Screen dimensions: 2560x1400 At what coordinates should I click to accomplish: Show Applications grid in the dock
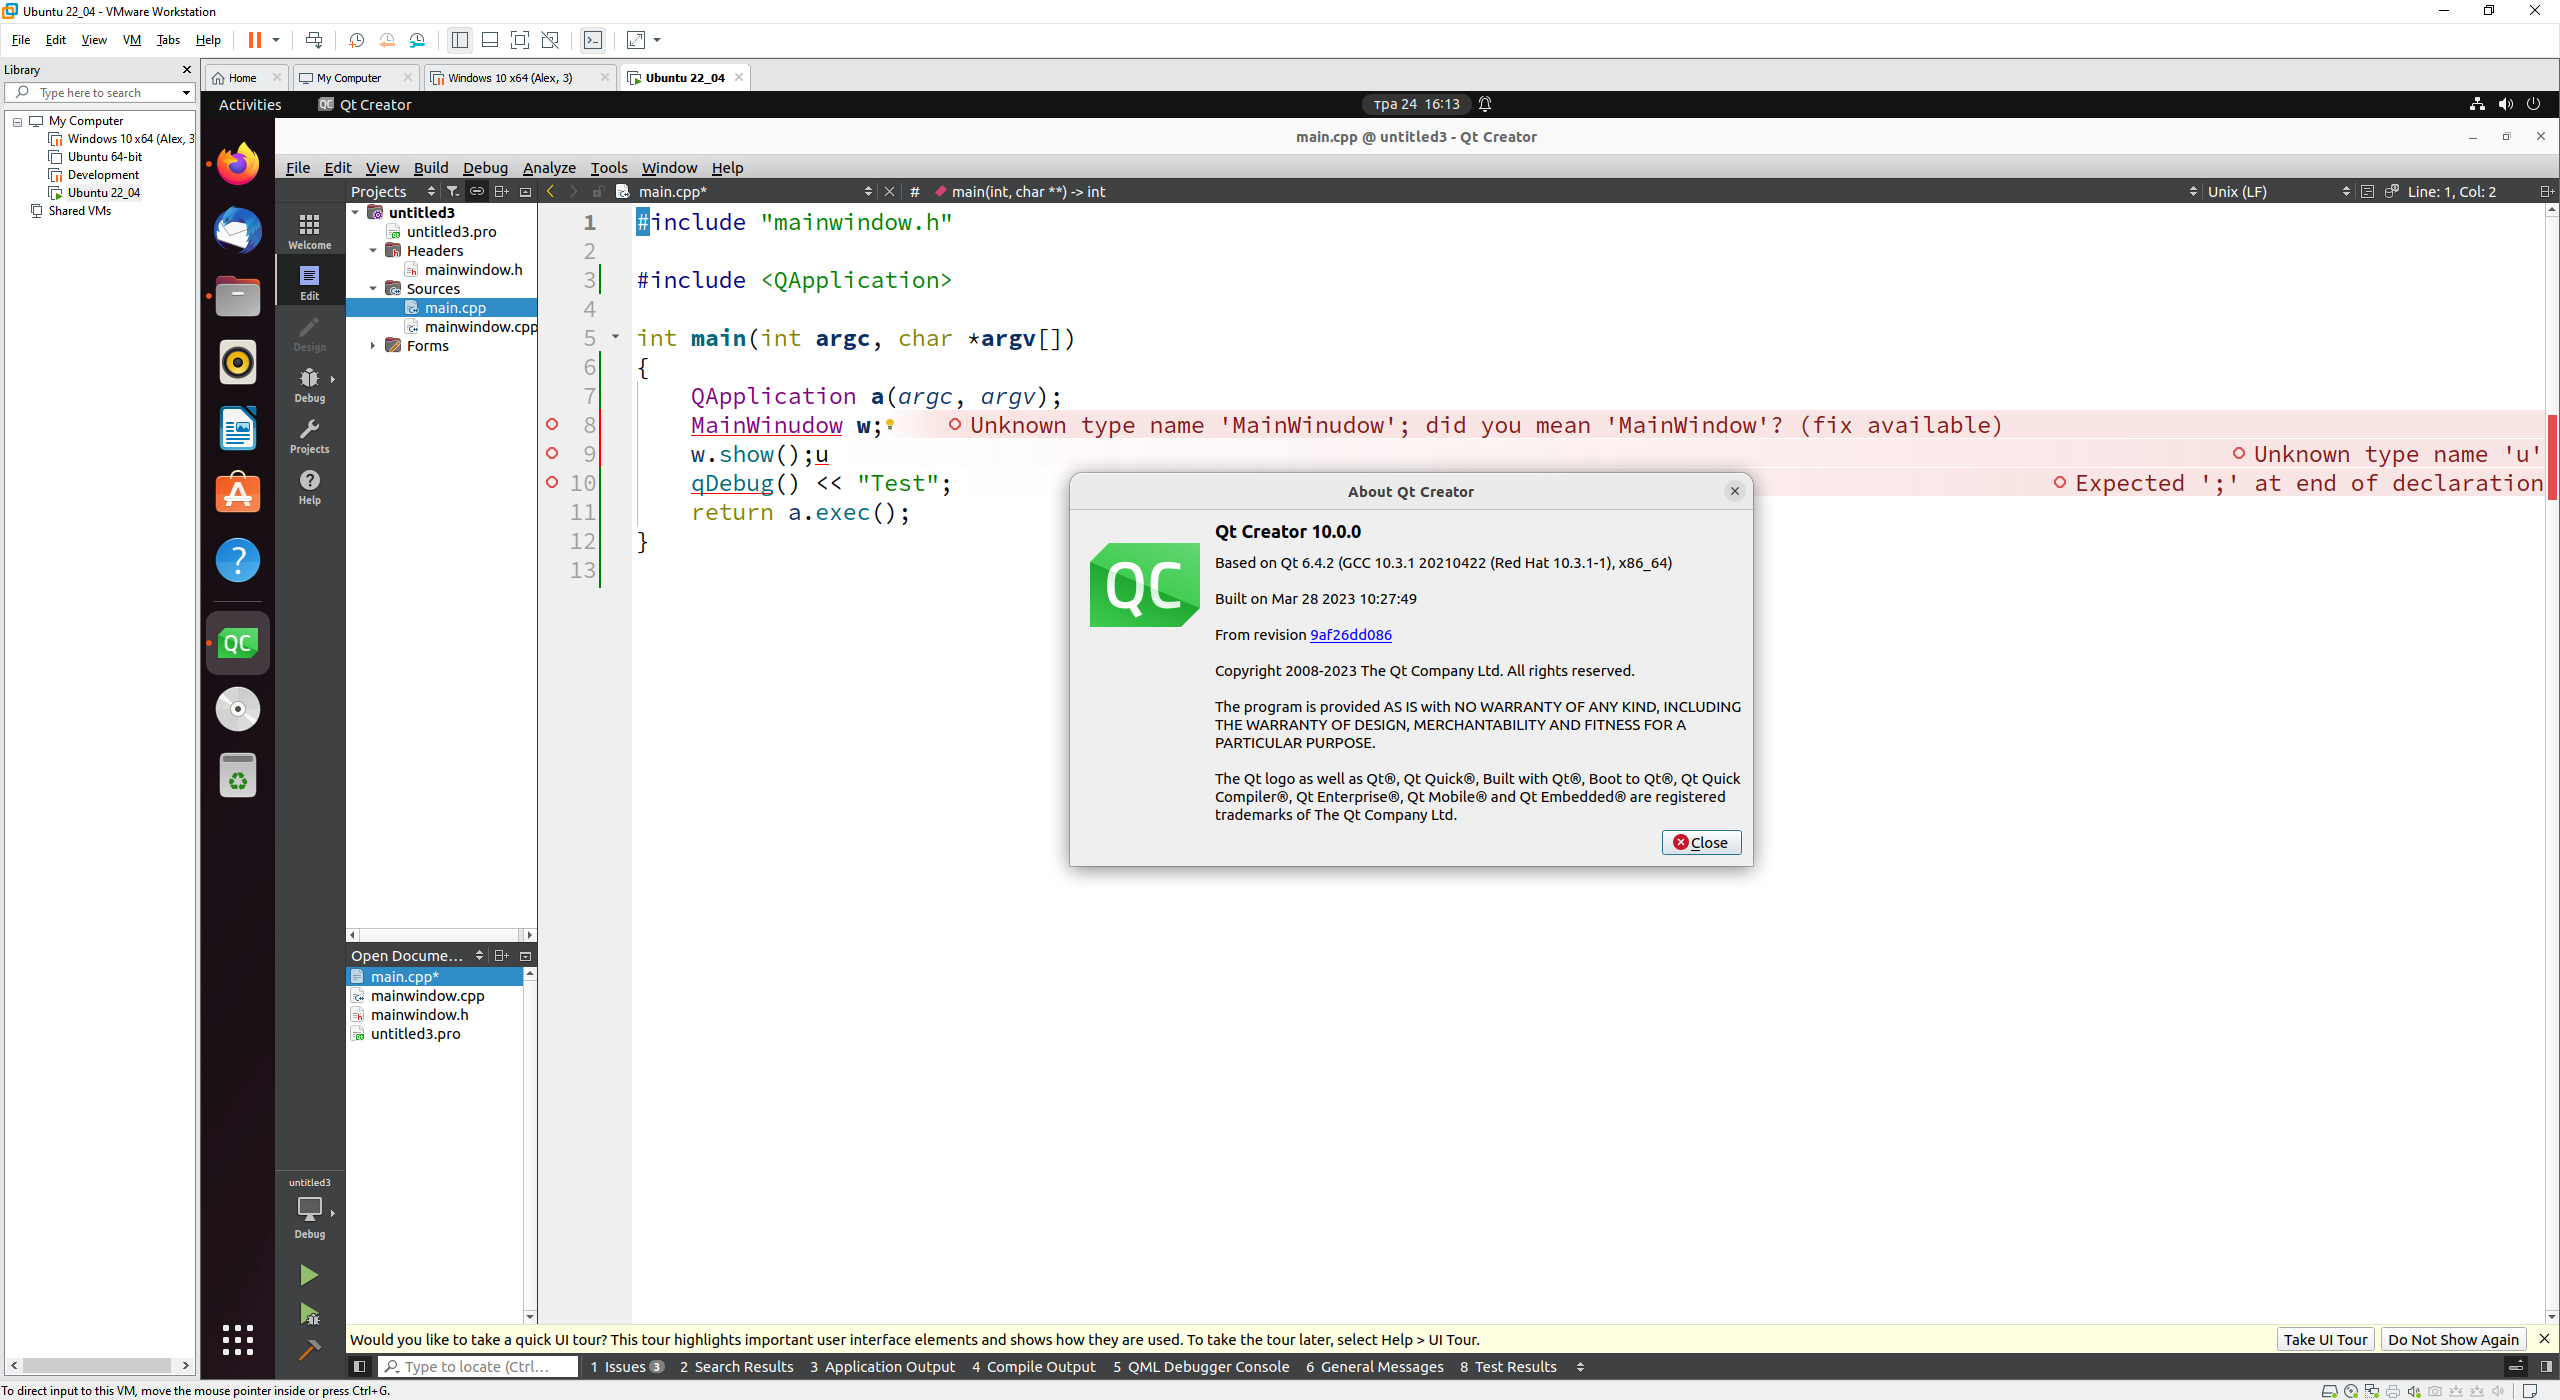238,1340
